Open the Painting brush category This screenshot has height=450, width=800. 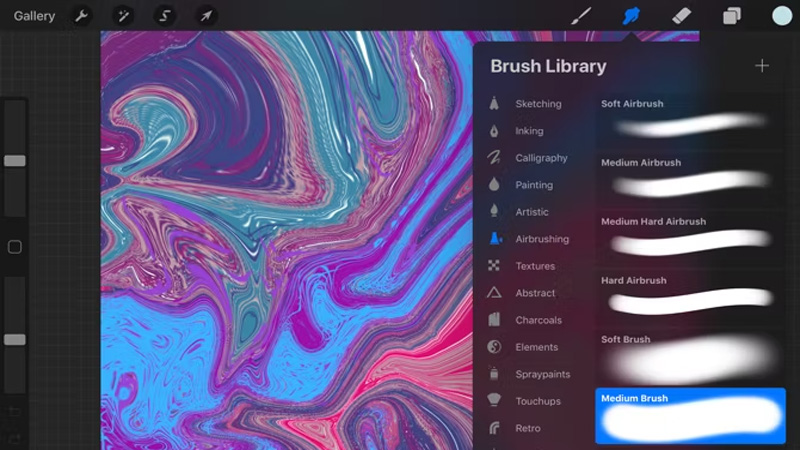click(534, 185)
